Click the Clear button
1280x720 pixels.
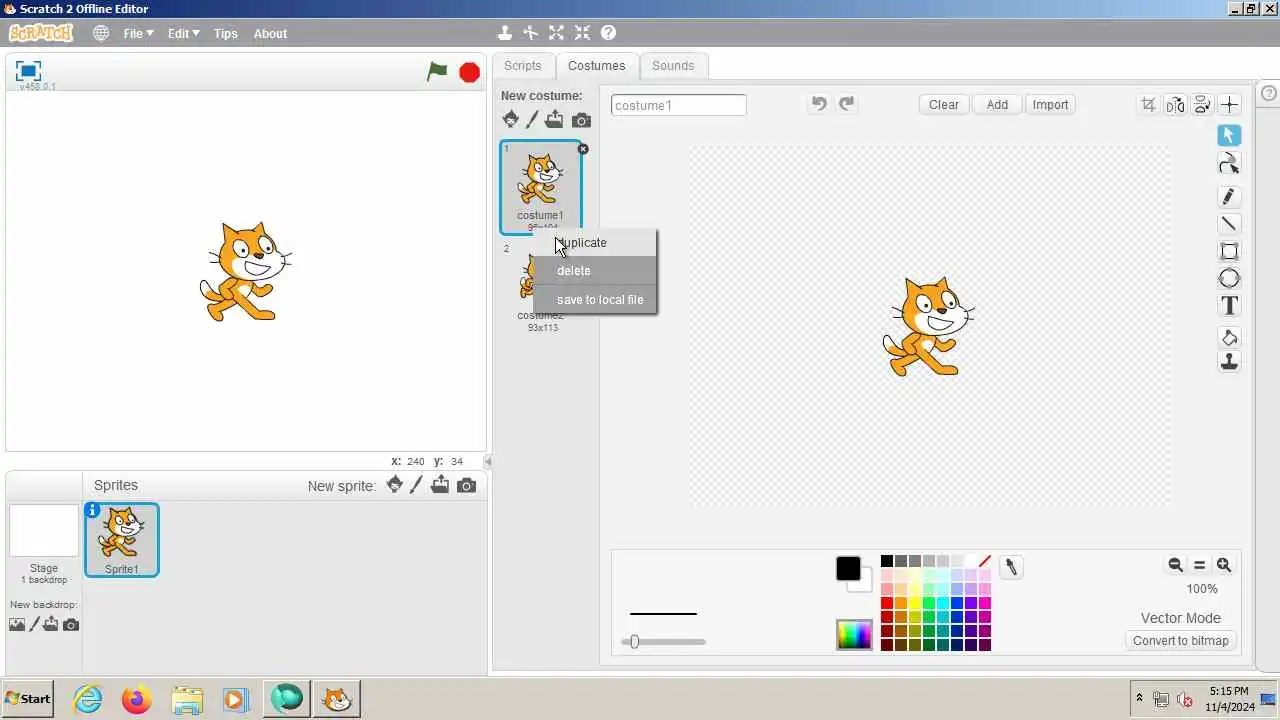pyautogui.click(x=944, y=104)
